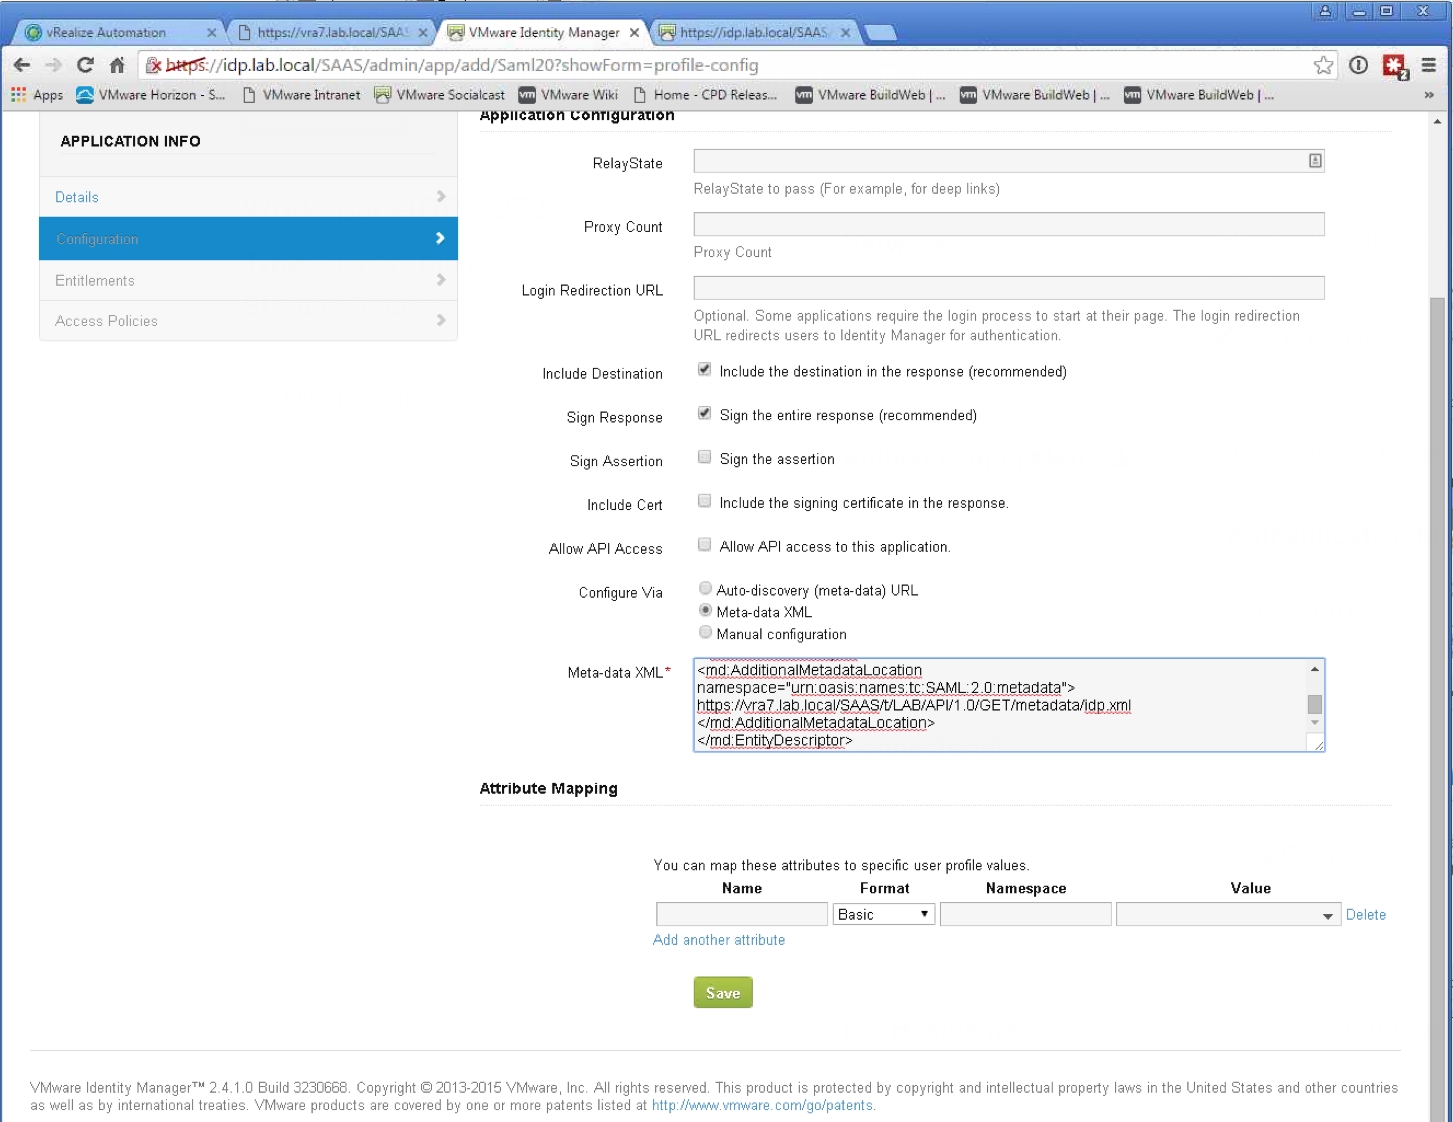Expand the Access Policies section arrow
The image size is (1453, 1122).
[x=441, y=319]
